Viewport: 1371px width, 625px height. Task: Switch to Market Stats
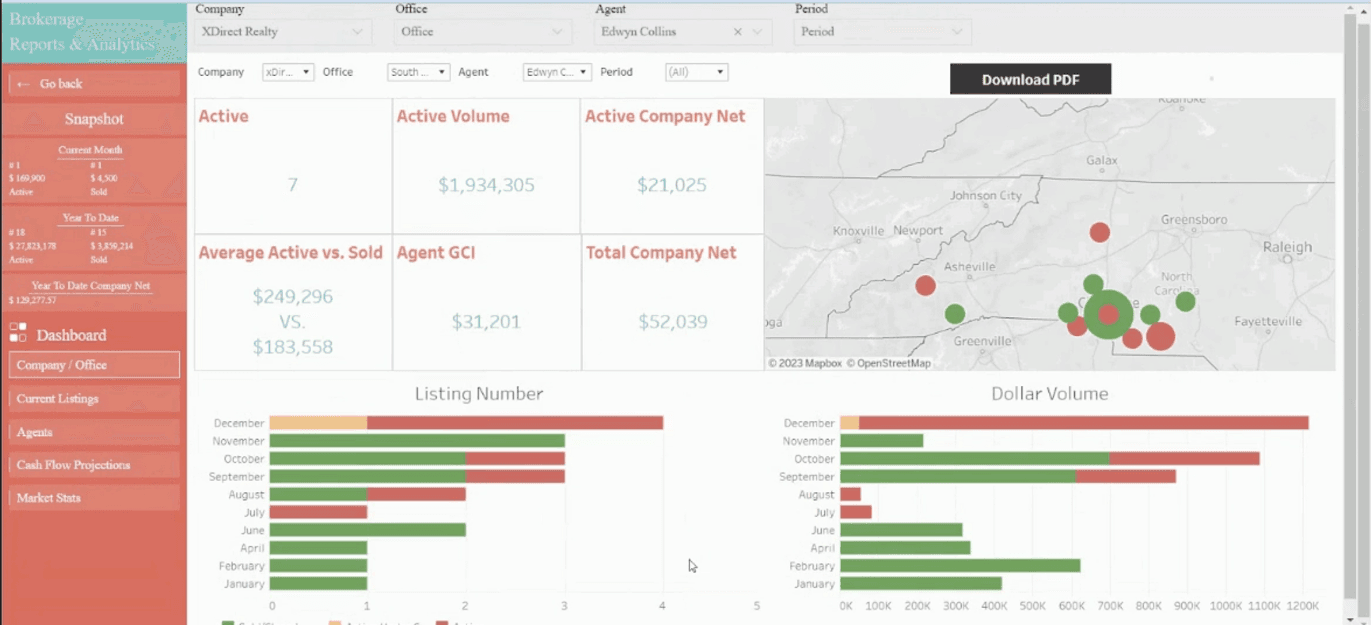94,497
